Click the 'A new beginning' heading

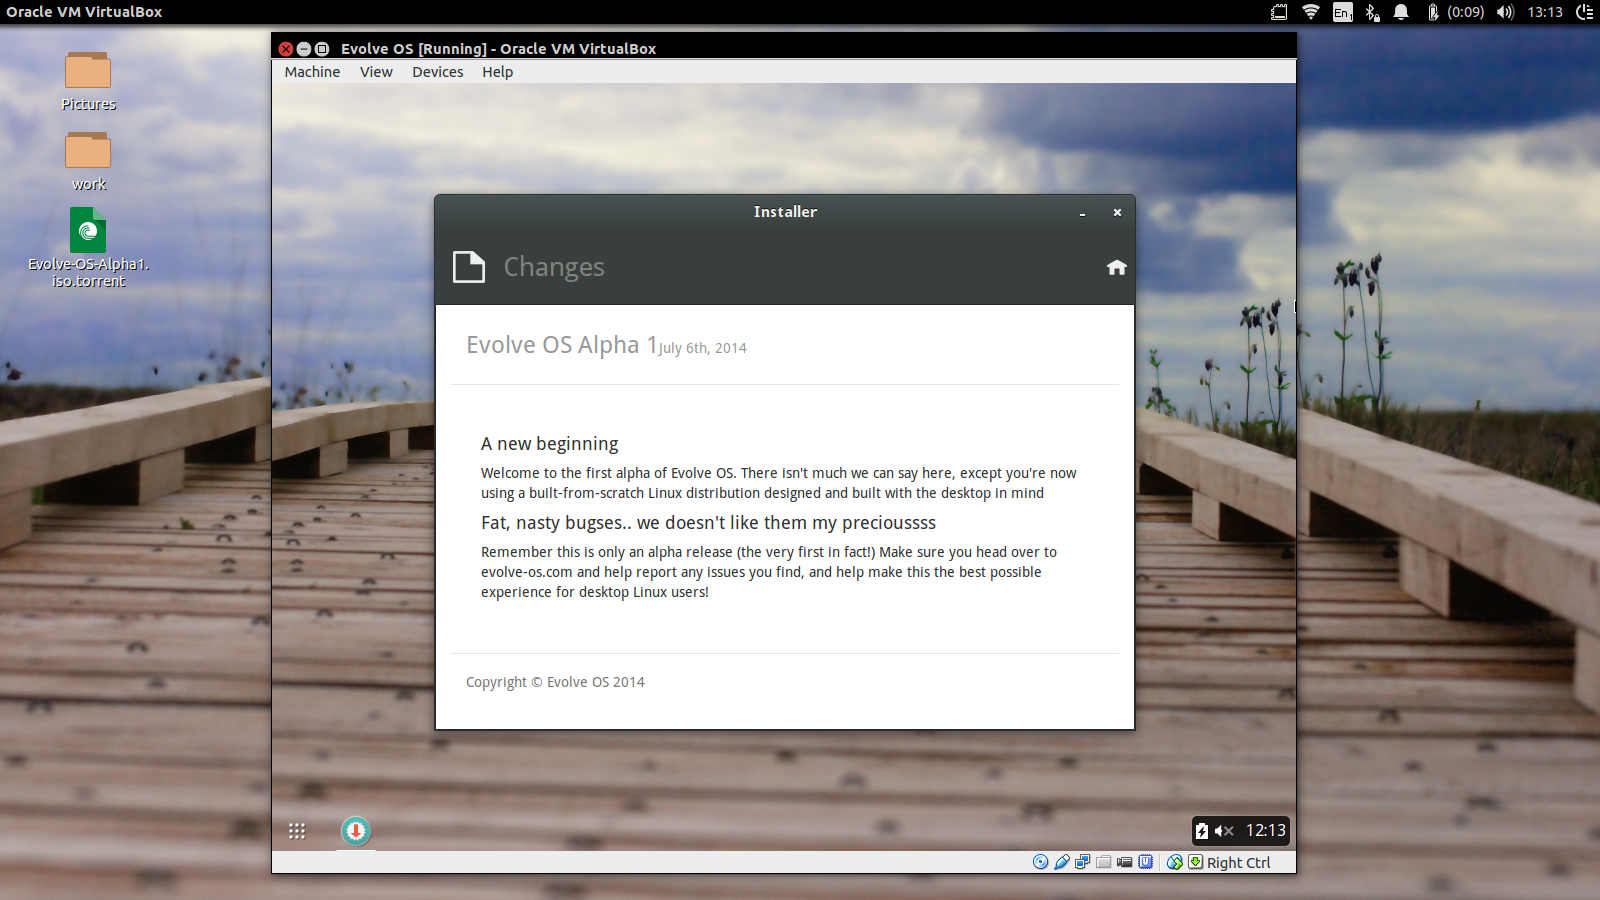point(549,444)
